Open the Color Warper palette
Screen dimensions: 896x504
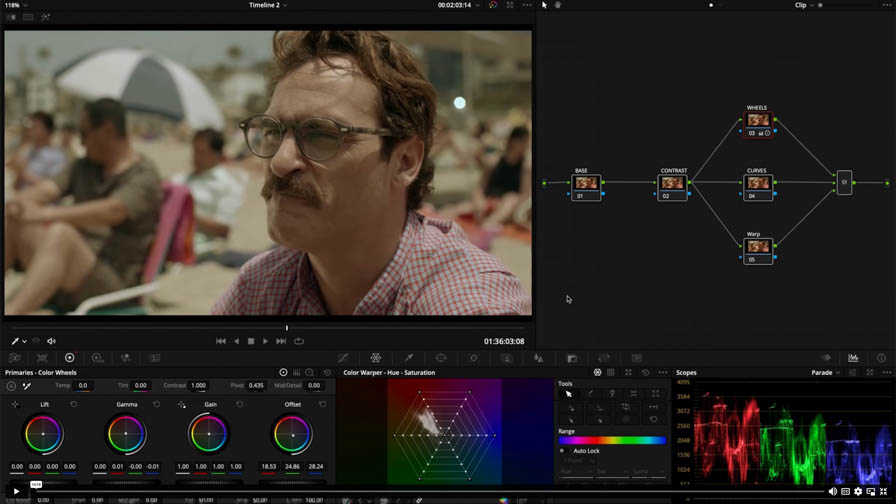pos(375,358)
